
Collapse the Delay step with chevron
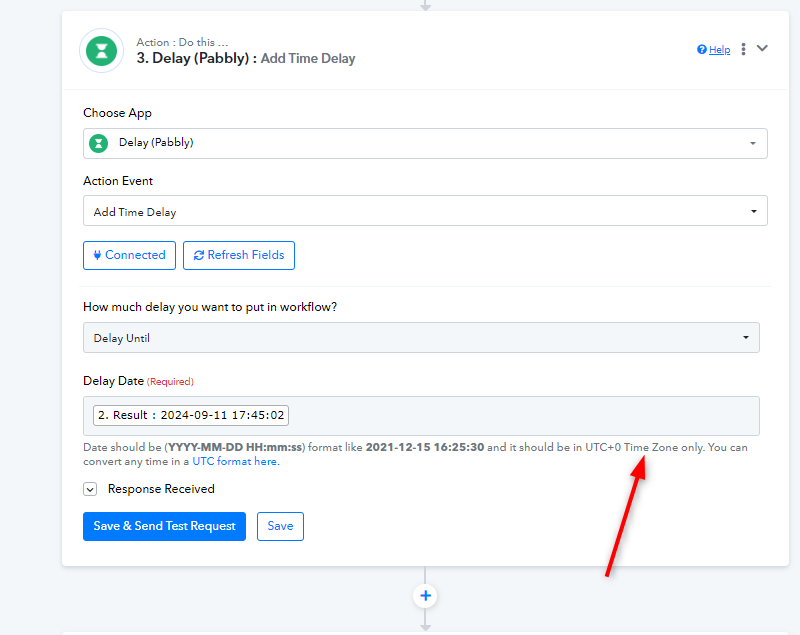coord(762,48)
